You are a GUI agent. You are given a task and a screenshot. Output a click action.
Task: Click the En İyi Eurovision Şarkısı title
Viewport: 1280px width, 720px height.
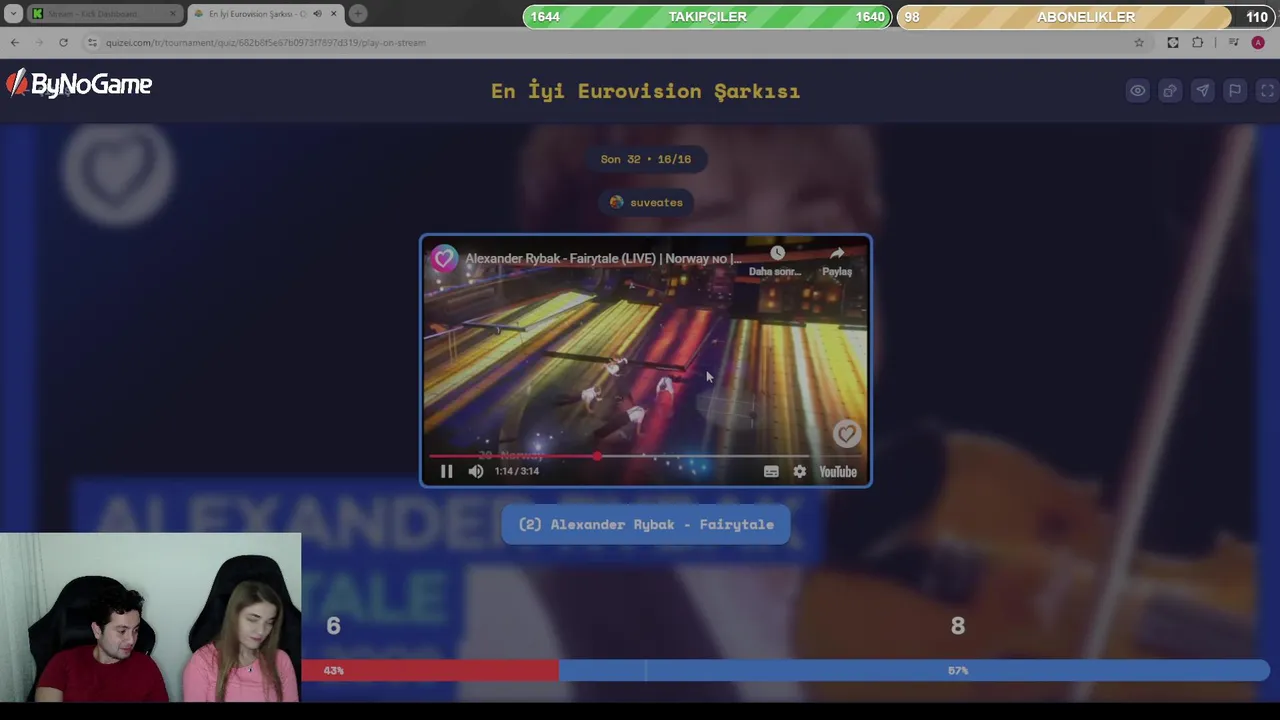tap(645, 91)
